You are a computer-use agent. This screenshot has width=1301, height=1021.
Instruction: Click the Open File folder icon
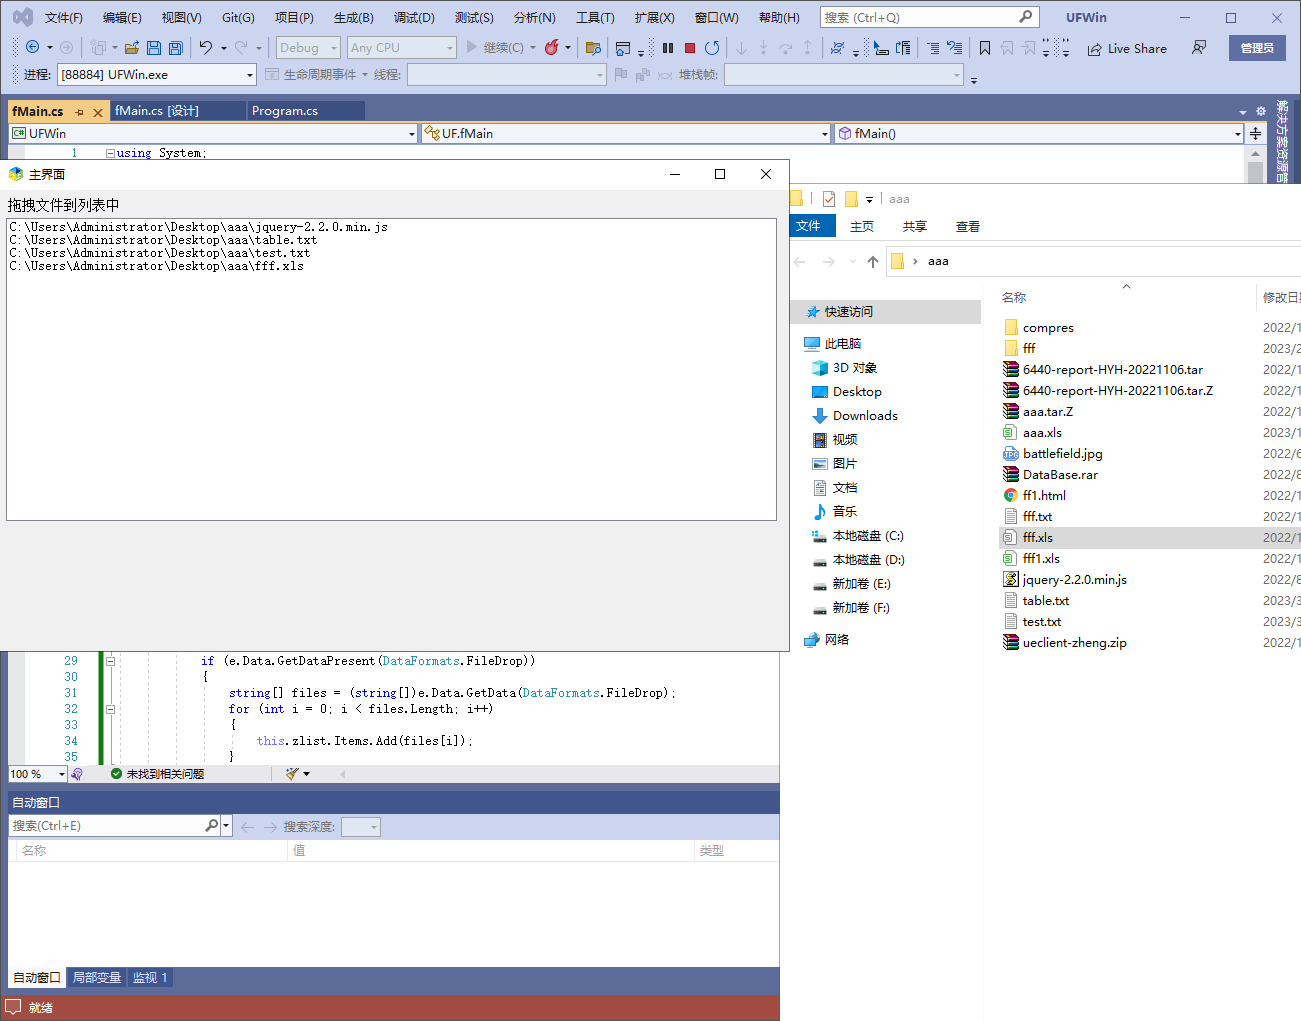point(131,47)
